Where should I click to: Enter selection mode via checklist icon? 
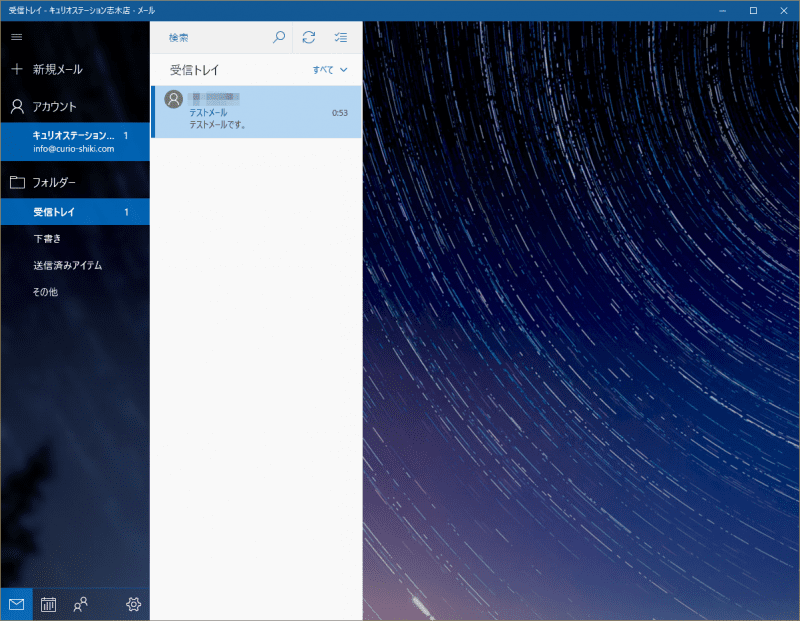click(341, 37)
